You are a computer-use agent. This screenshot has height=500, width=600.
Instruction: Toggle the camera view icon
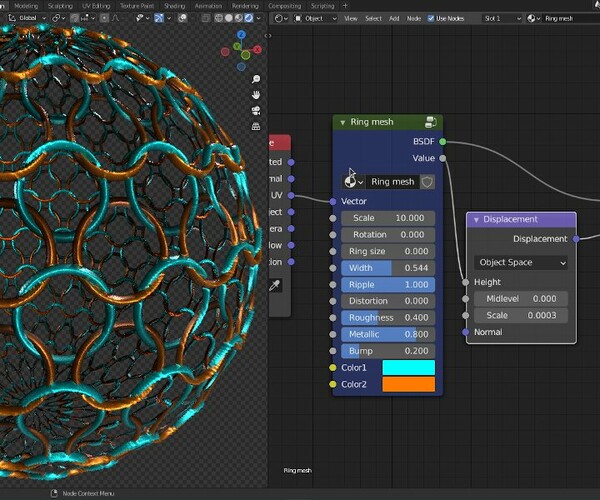pyautogui.click(x=256, y=111)
